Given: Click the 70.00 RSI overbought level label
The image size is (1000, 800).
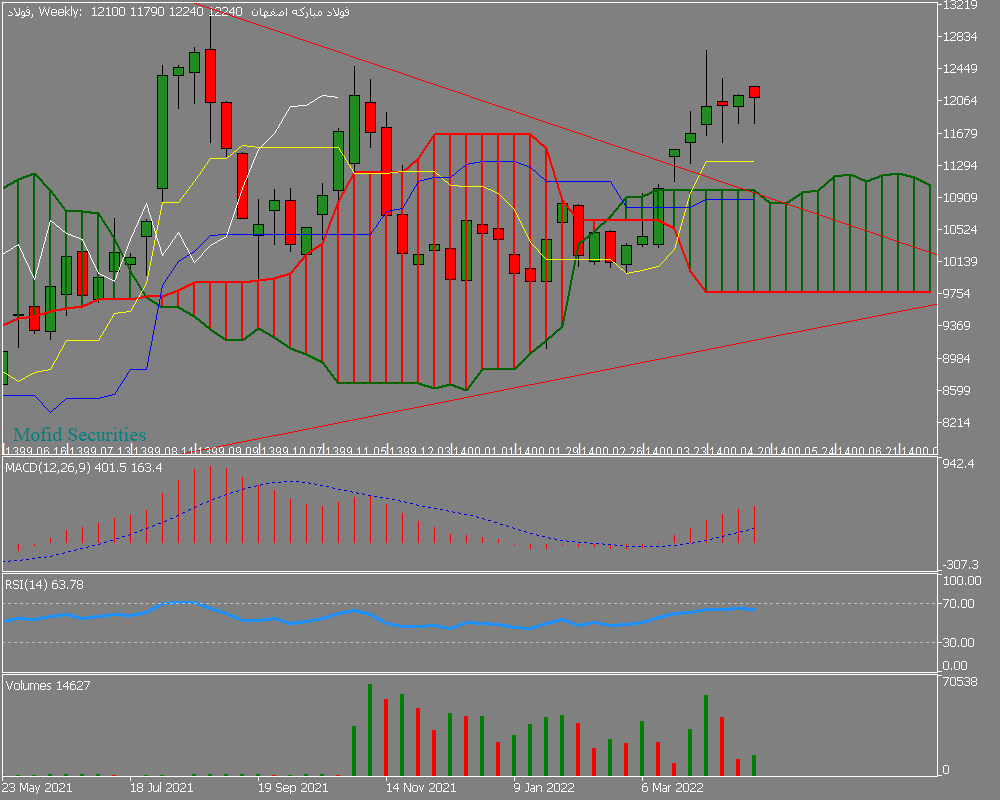Looking at the screenshot, I should [959, 604].
